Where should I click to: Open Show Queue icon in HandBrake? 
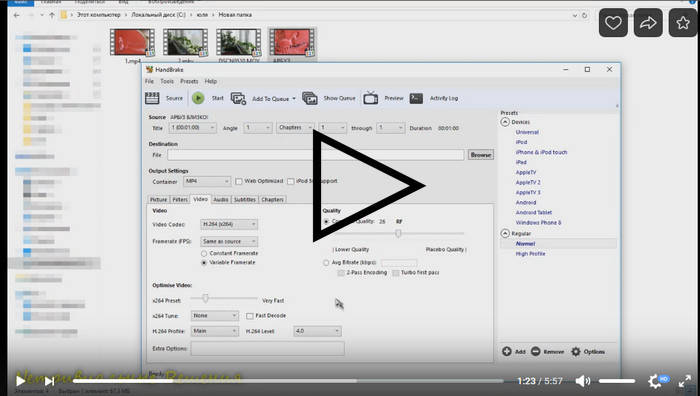tap(309, 98)
